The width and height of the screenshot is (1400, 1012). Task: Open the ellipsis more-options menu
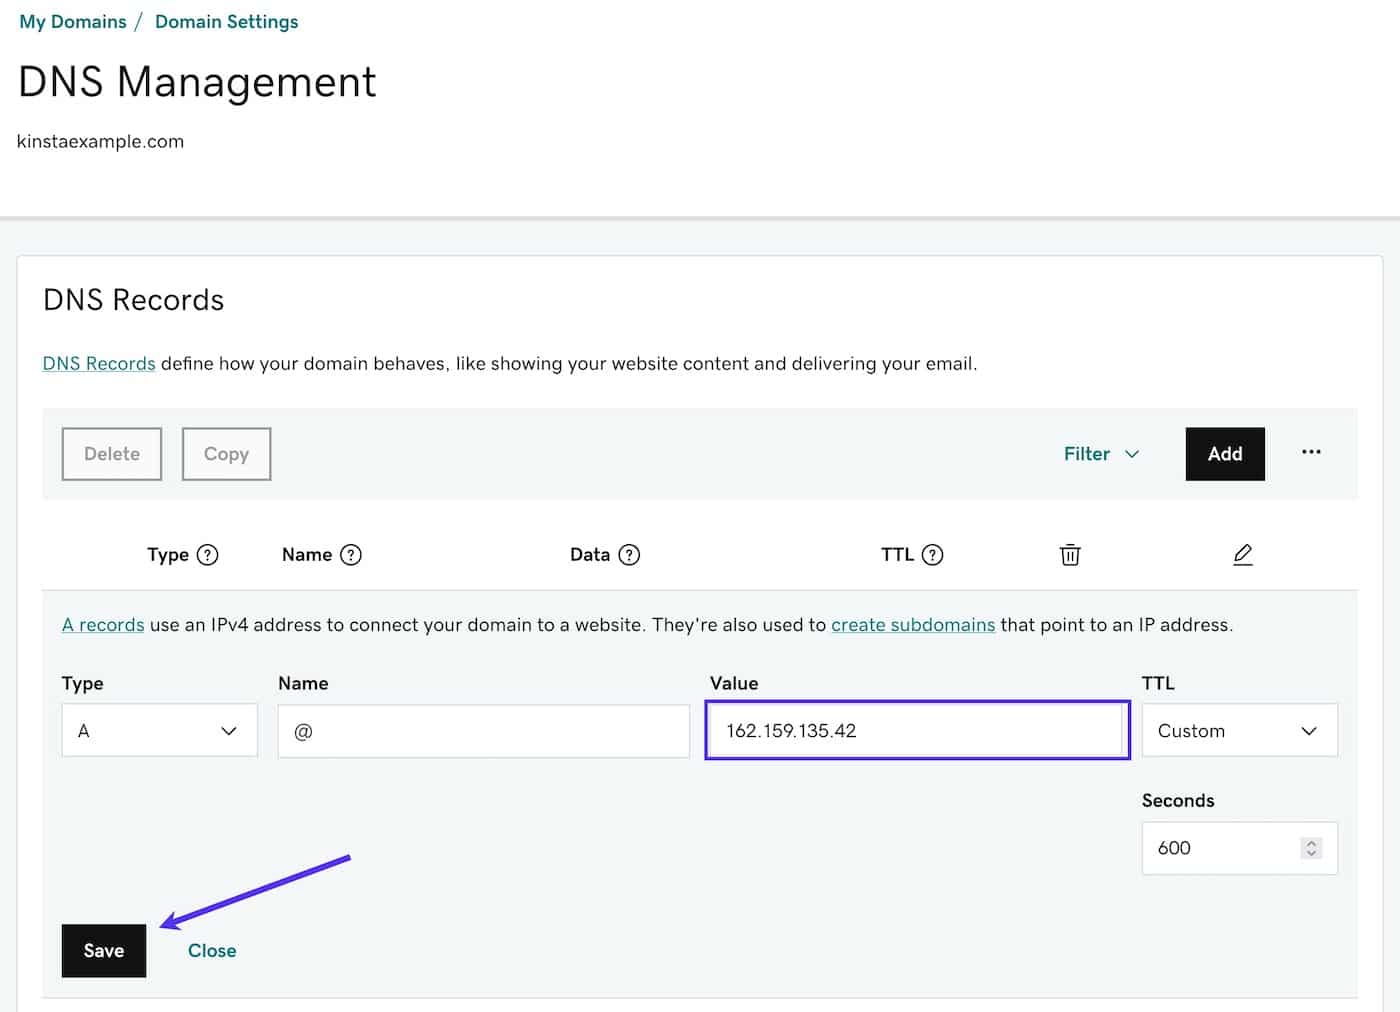point(1311,453)
